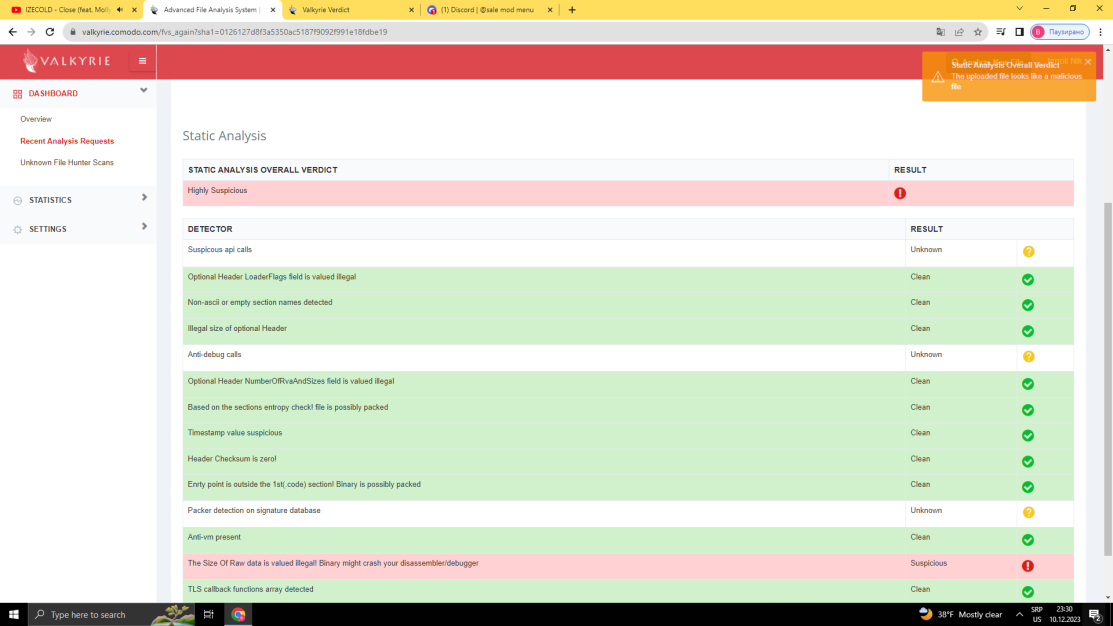
Task: Toggle the sidebar hamburger menu
Action: click(143, 61)
